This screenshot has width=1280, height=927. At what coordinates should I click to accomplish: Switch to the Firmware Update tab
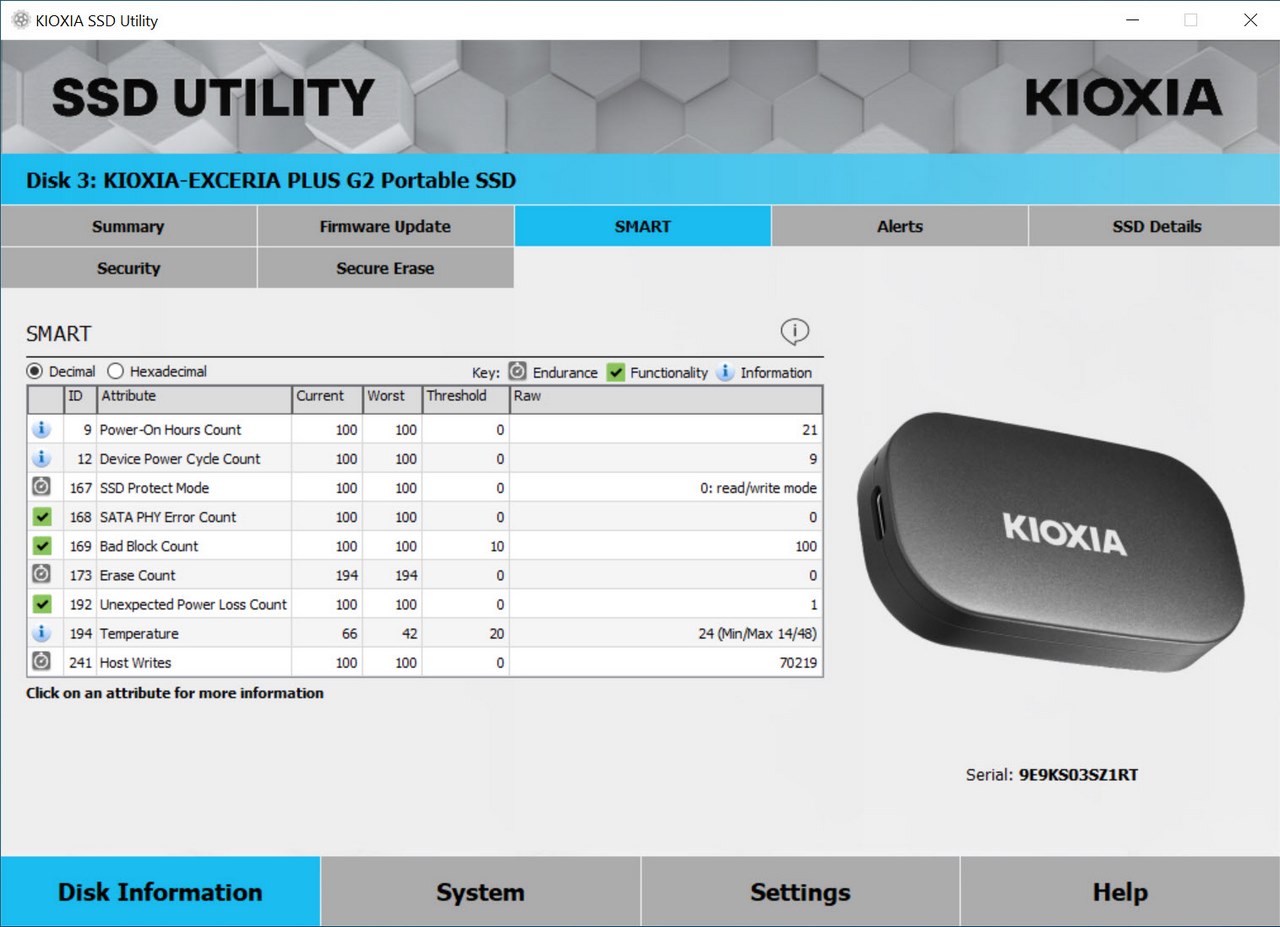[x=385, y=226]
